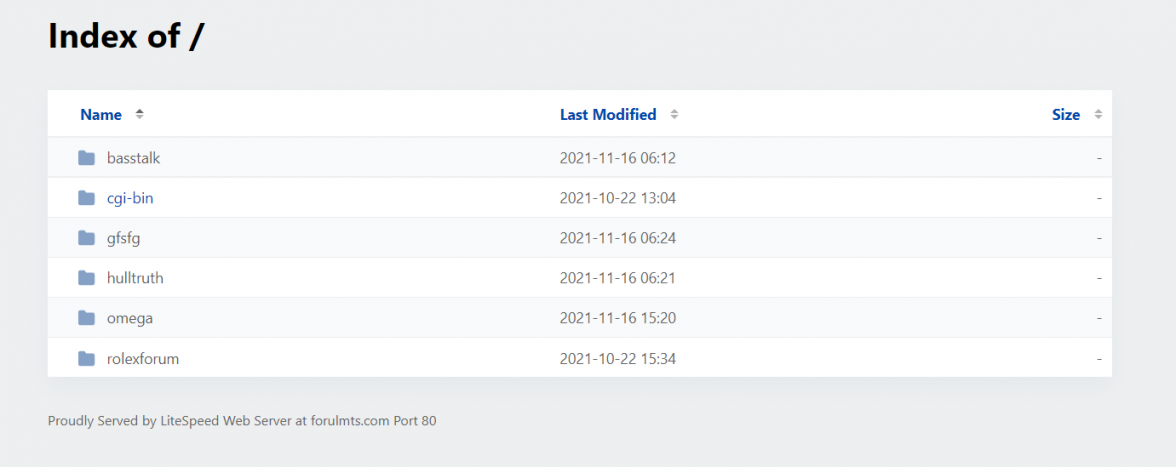Click the sort arrows next to Size

click(1098, 114)
